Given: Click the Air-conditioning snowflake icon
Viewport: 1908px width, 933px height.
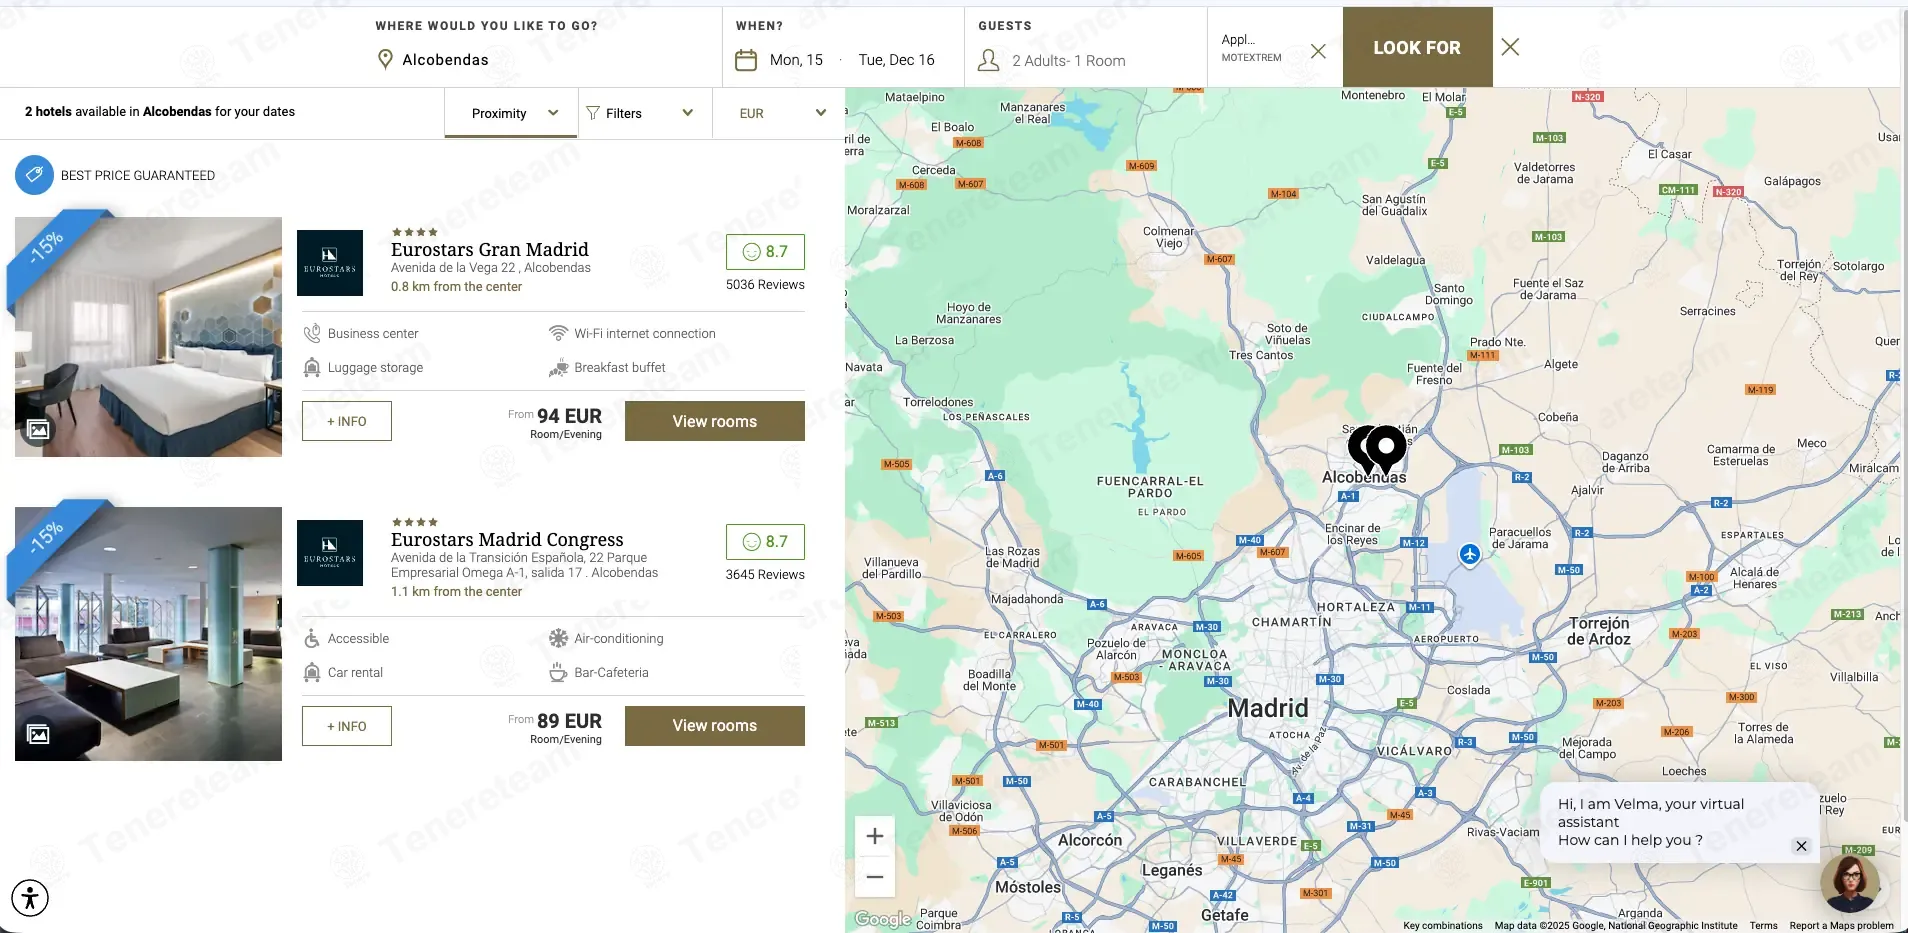Looking at the screenshot, I should (558, 638).
